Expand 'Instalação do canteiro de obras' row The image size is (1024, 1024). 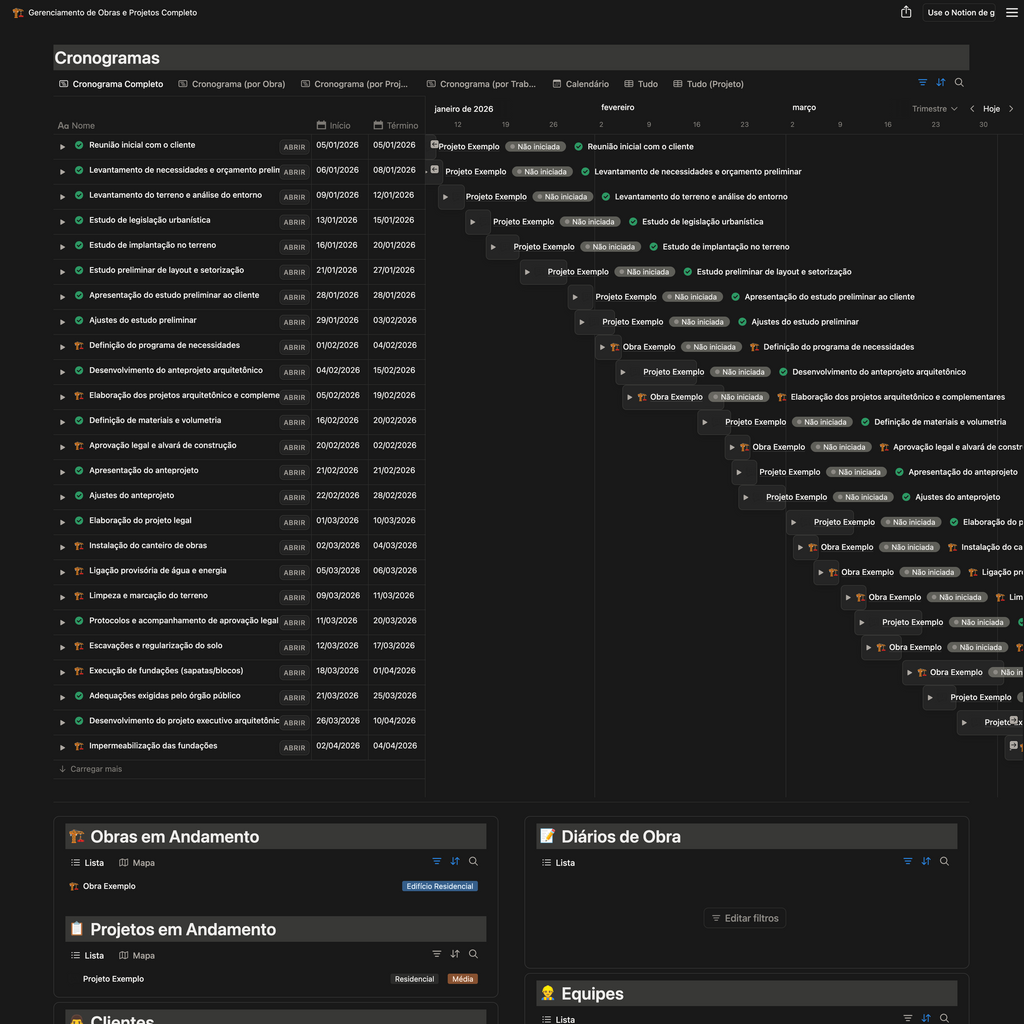62,546
